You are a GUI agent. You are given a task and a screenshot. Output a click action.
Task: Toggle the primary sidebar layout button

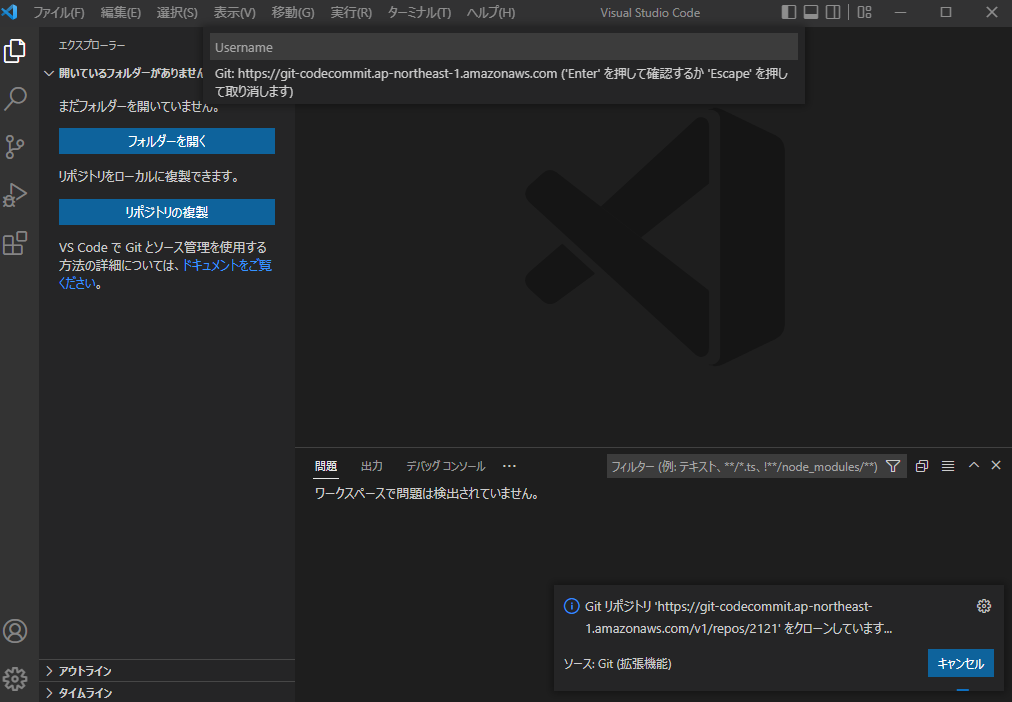789,13
